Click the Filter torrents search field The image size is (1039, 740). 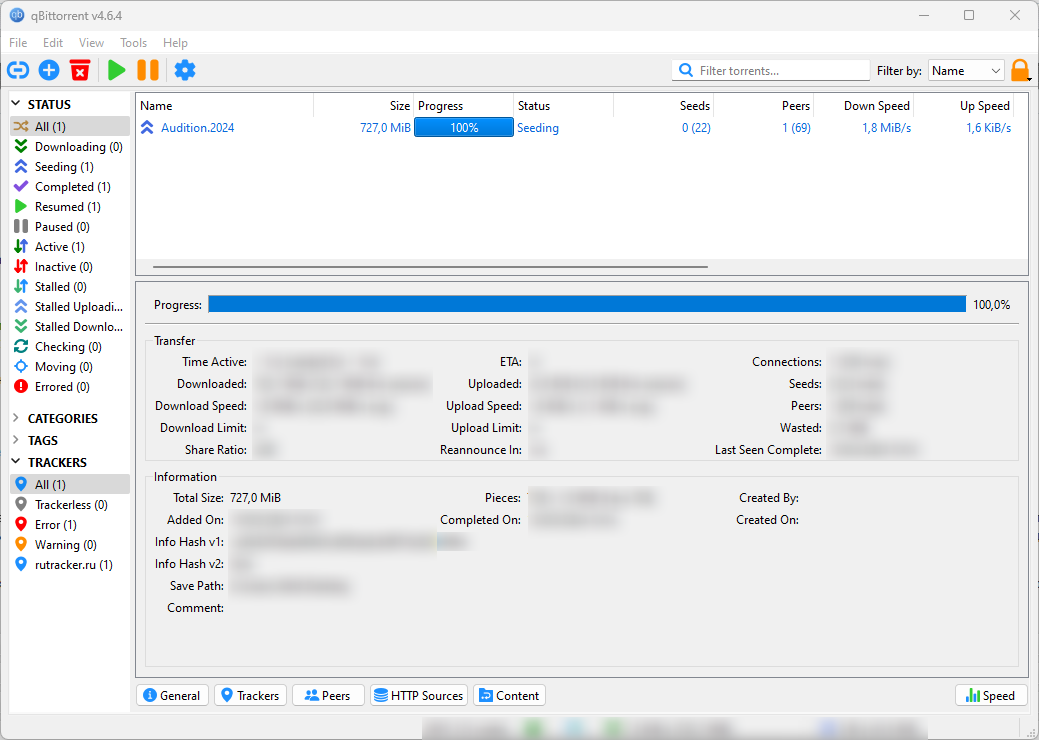tap(771, 70)
